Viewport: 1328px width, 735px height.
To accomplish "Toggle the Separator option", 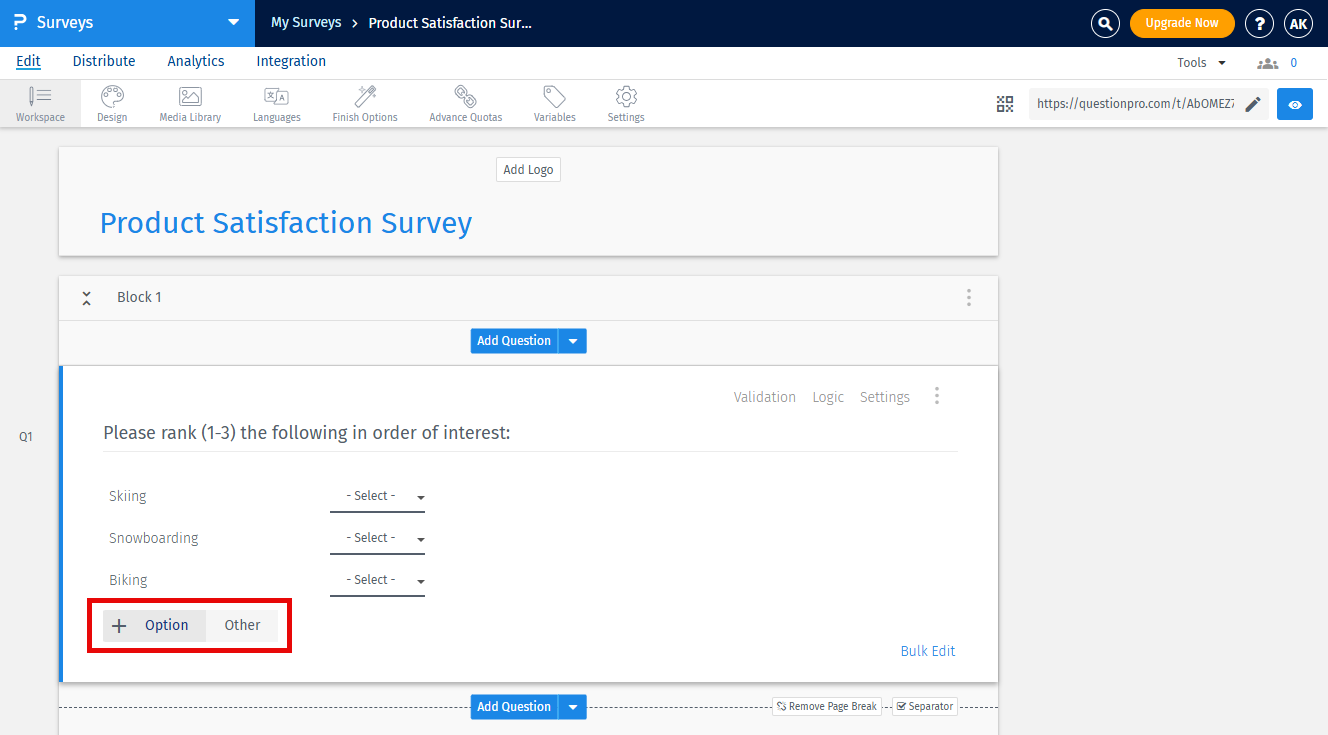I will click(x=924, y=706).
